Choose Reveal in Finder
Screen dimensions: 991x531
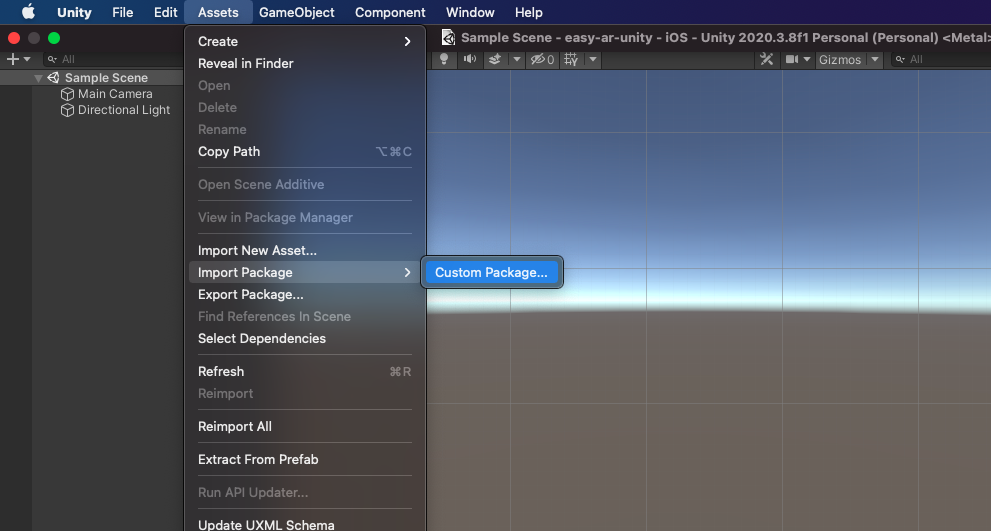[x=305, y=63]
